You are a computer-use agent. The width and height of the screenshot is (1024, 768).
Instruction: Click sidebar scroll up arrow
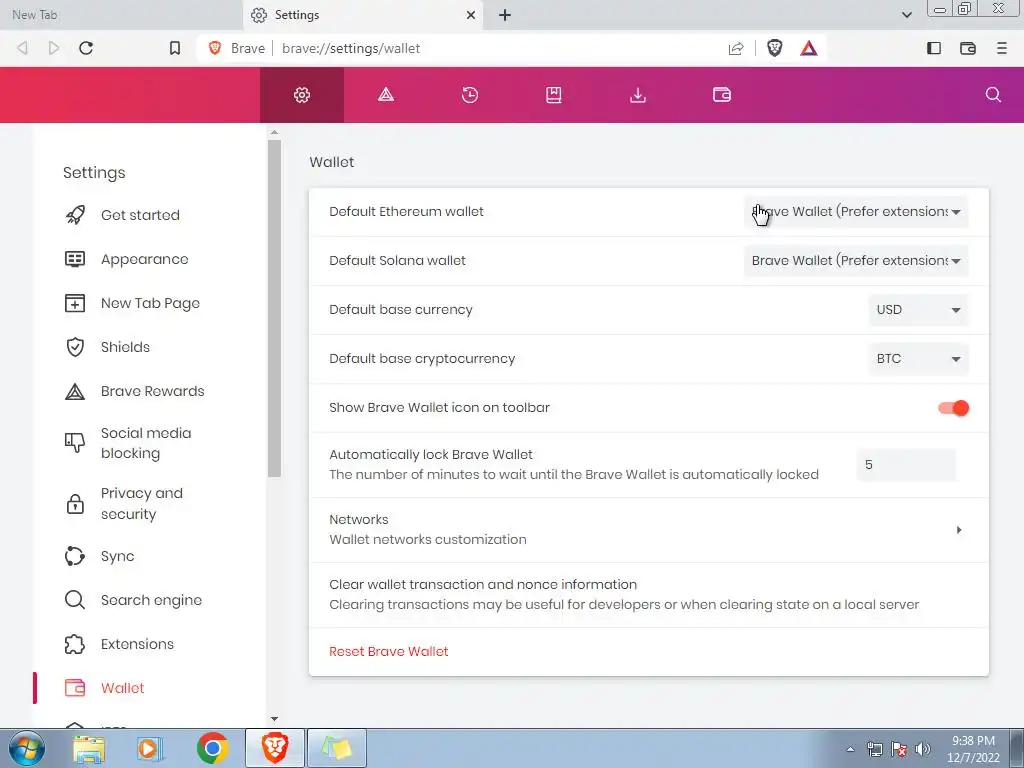click(x=274, y=133)
